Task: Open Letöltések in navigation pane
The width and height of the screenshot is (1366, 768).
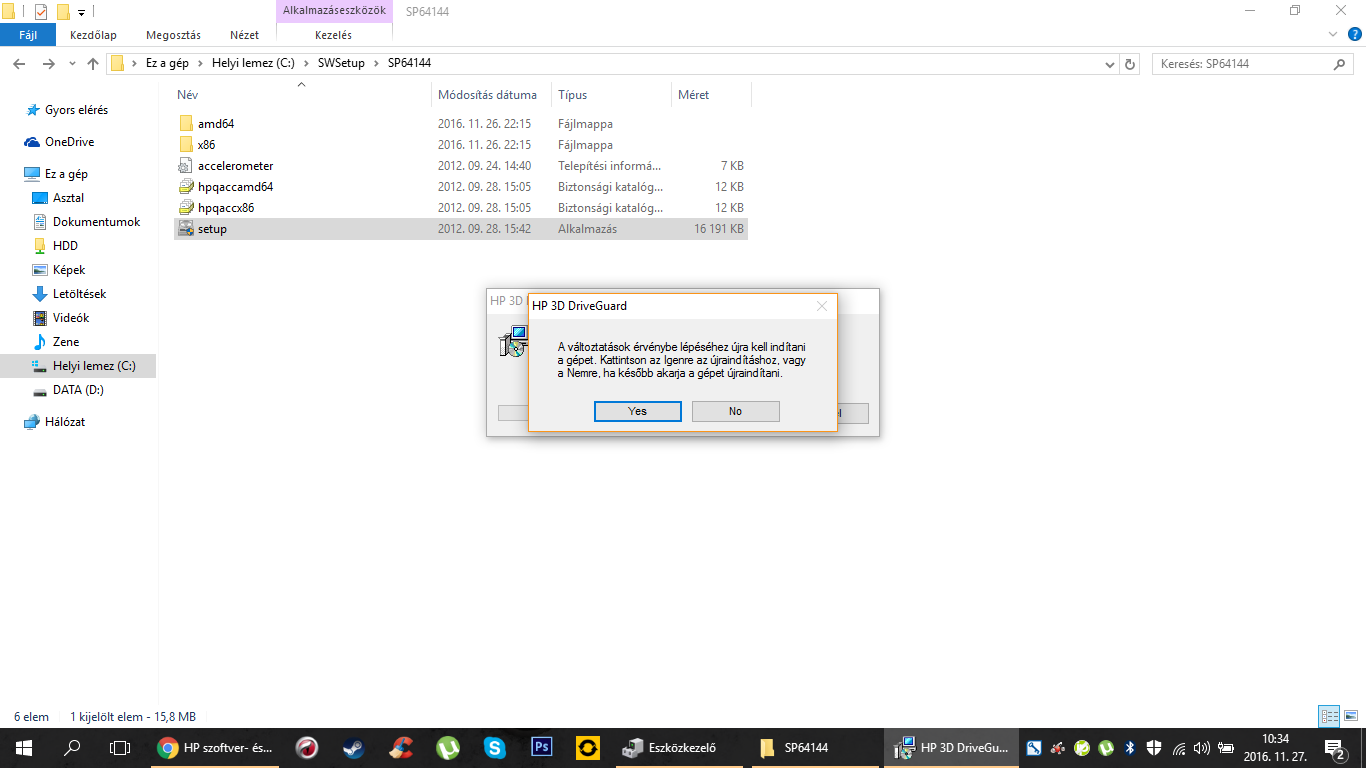Action: (79, 294)
